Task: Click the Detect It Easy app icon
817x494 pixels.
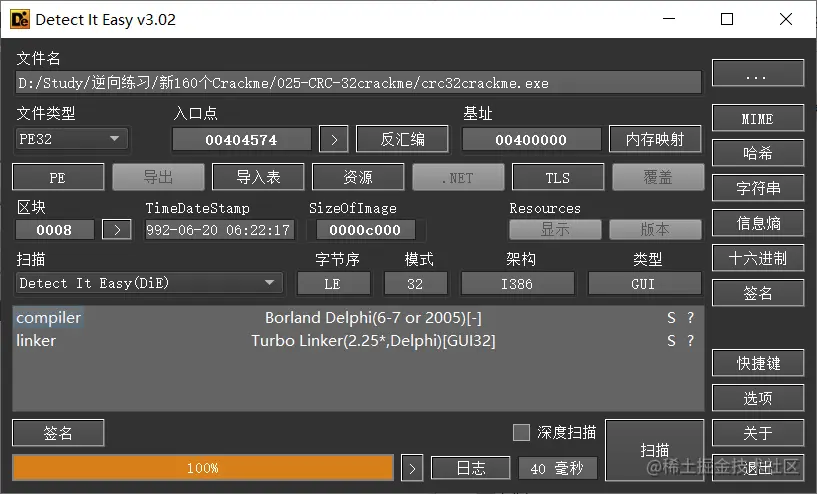Action: pyautogui.click(x=20, y=19)
